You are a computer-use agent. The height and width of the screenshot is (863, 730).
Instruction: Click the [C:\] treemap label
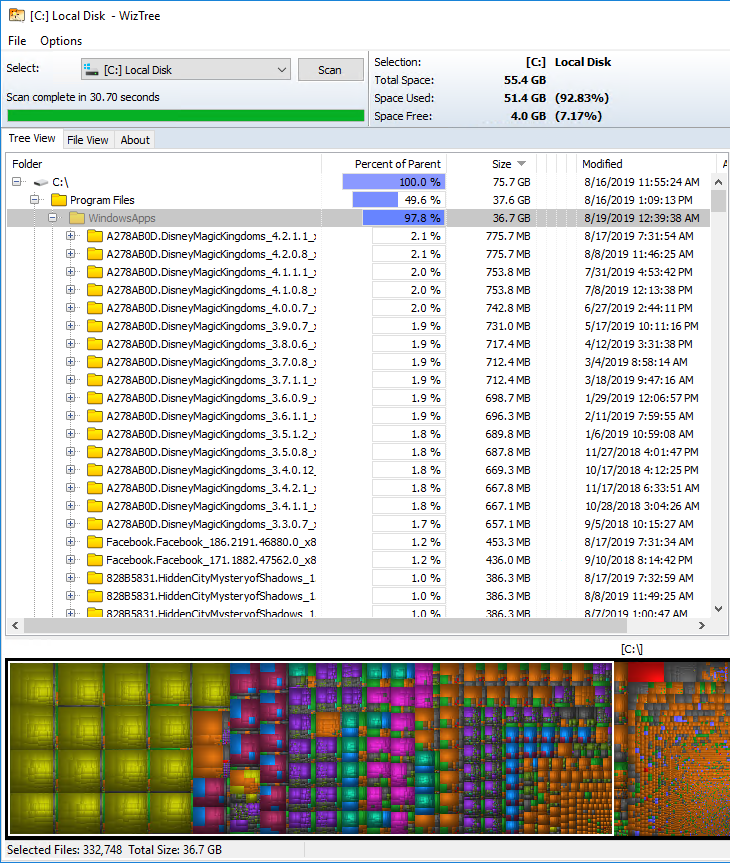[632, 649]
